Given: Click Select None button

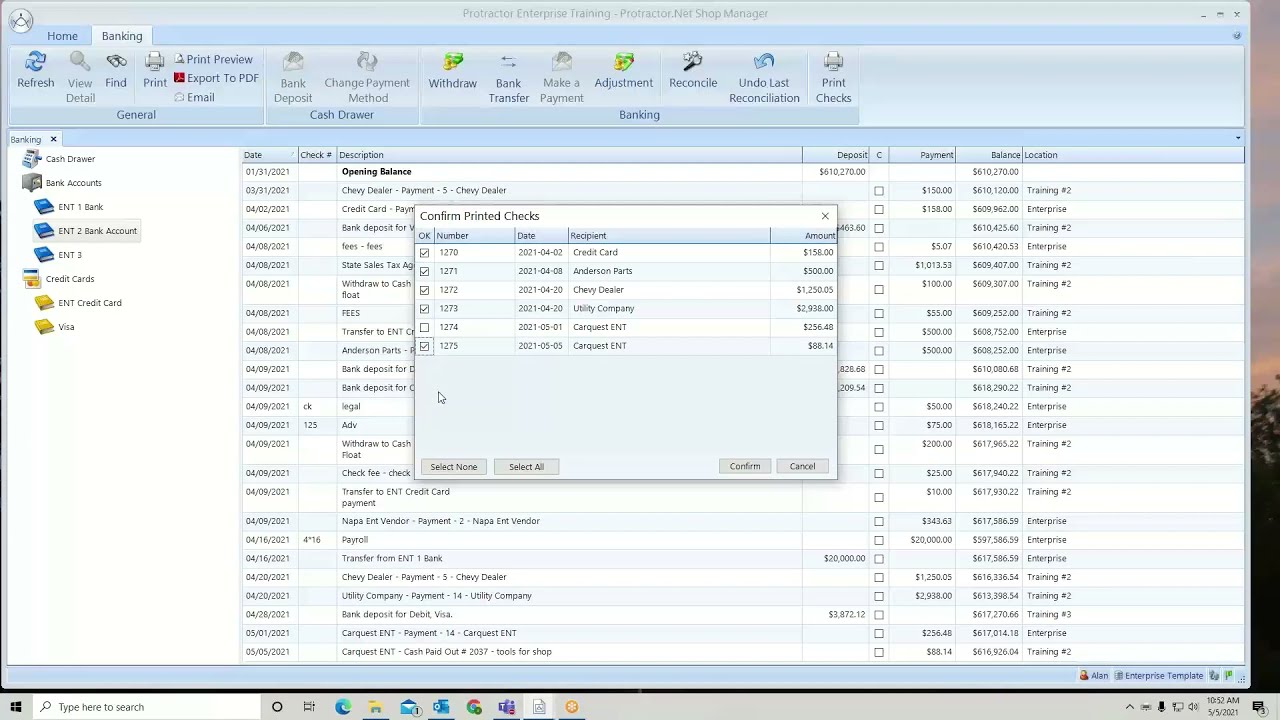Looking at the screenshot, I should click(x=454, y=467).
